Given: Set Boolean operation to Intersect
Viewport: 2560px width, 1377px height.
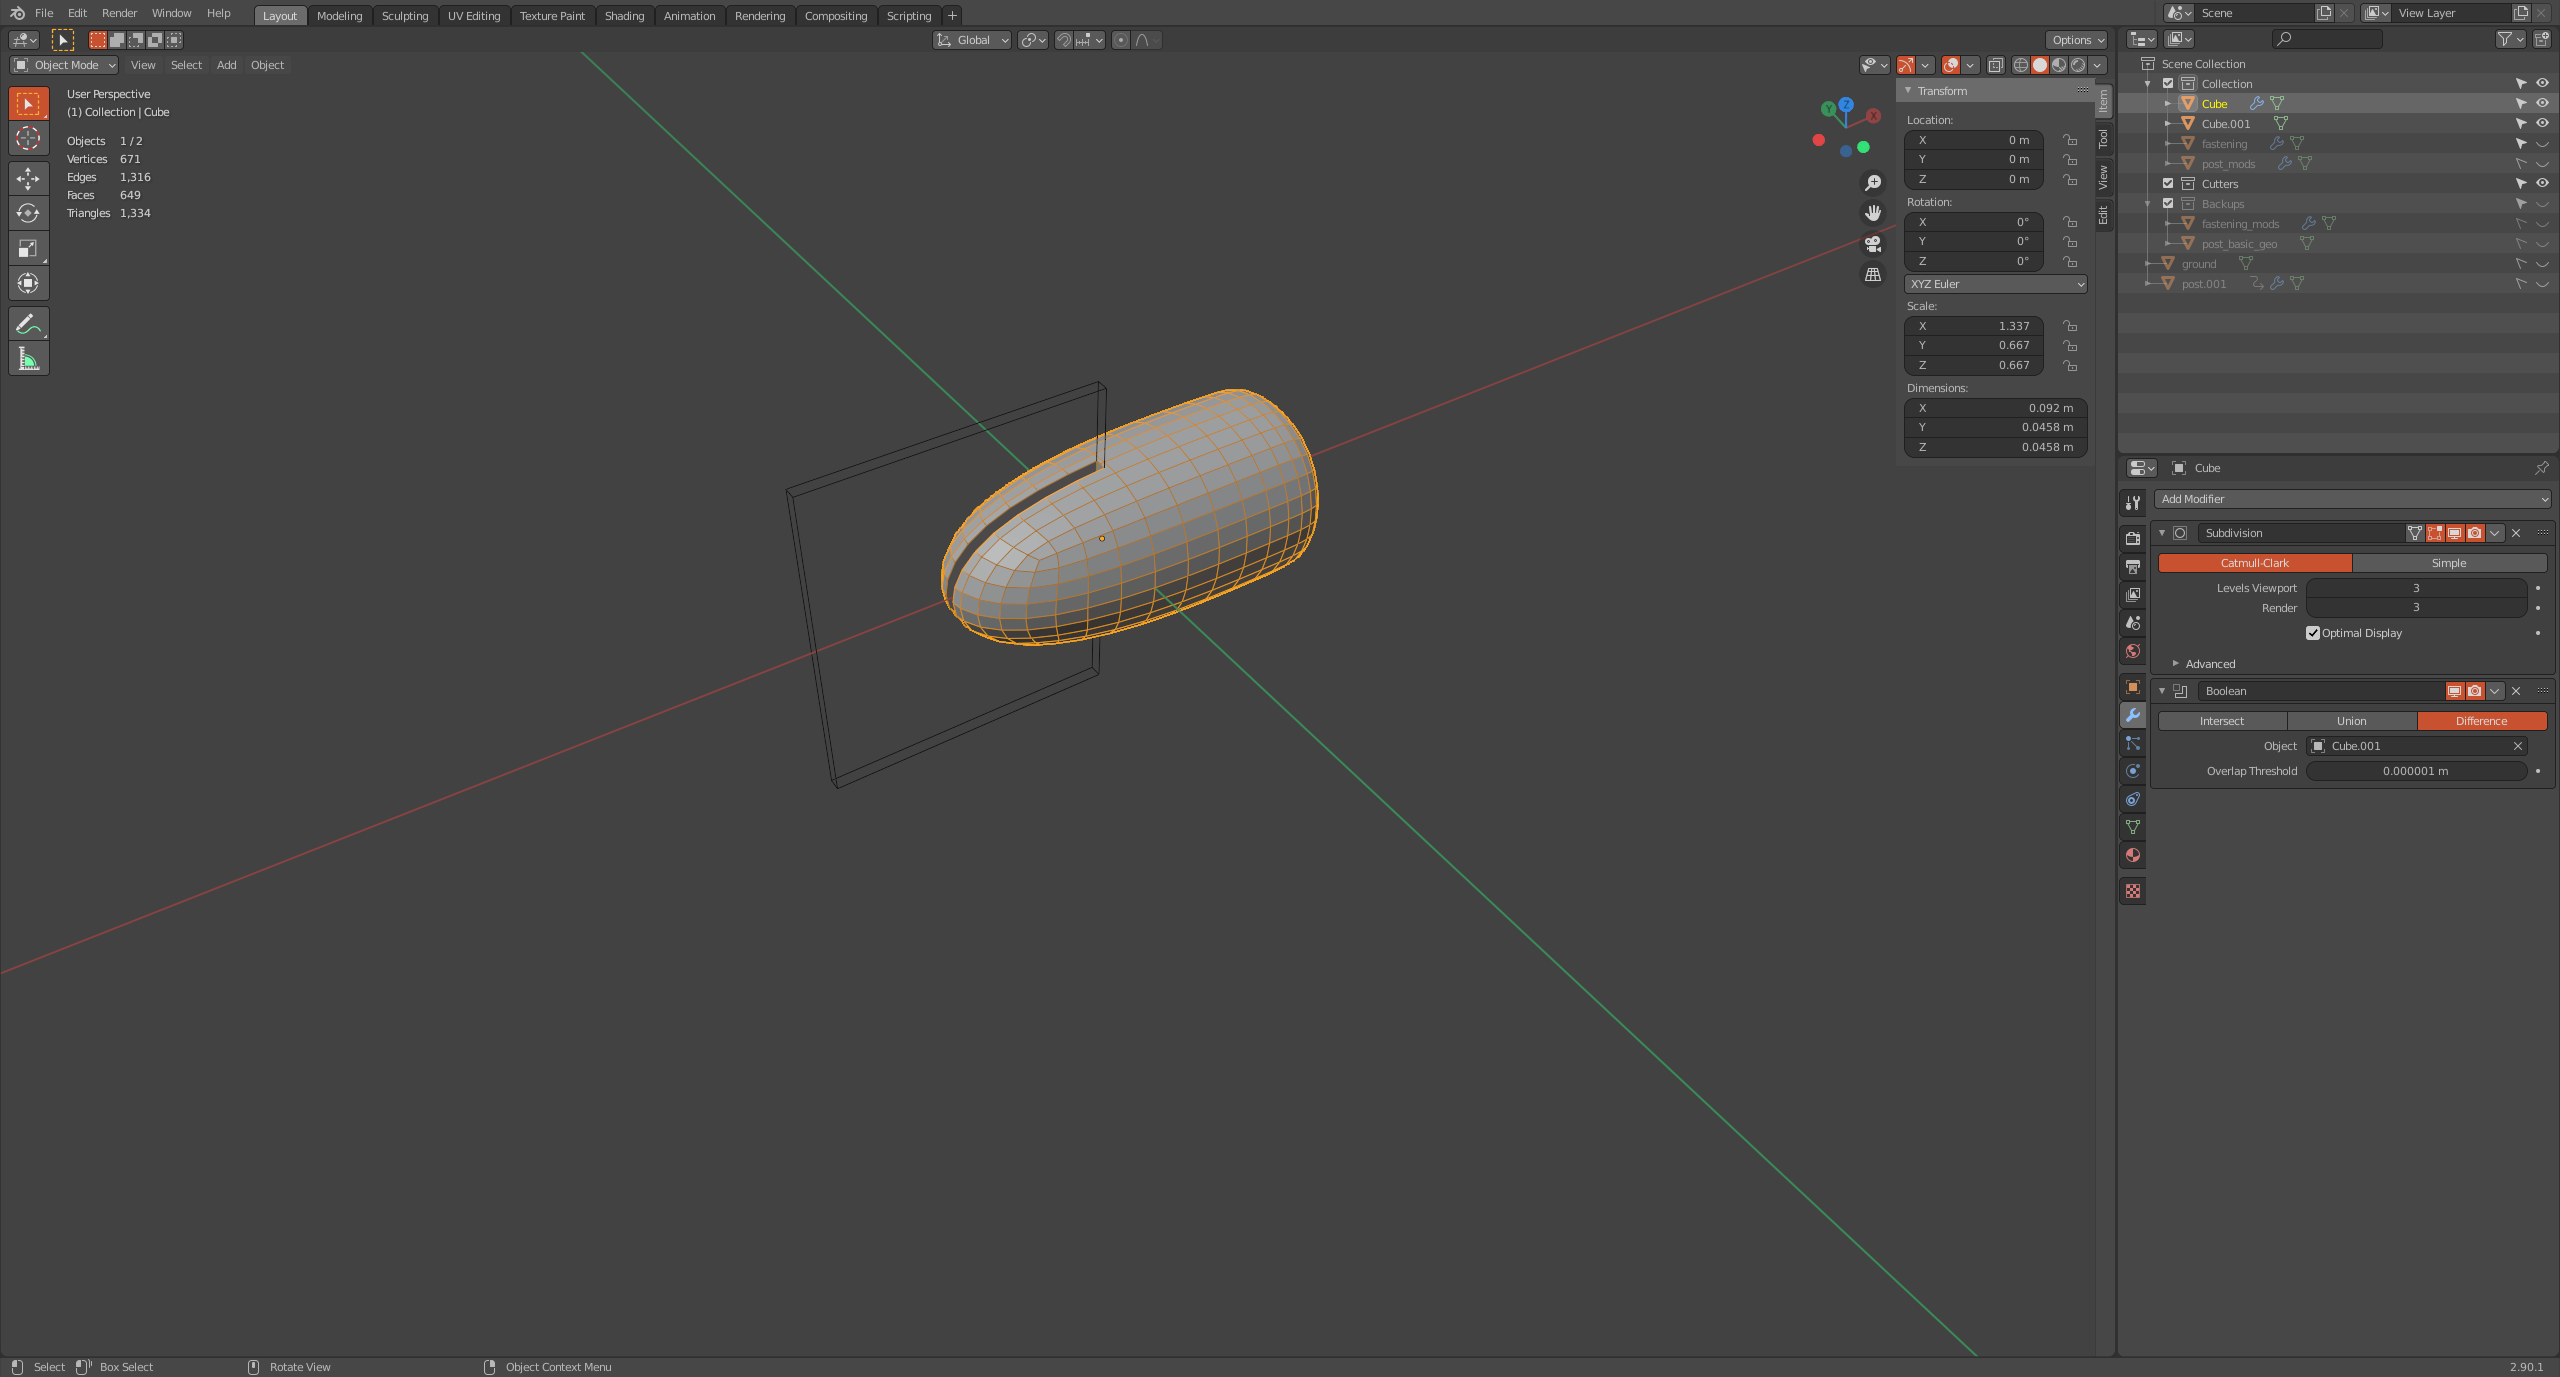Looking at the screenshot, I should [x=2222, y=721].
